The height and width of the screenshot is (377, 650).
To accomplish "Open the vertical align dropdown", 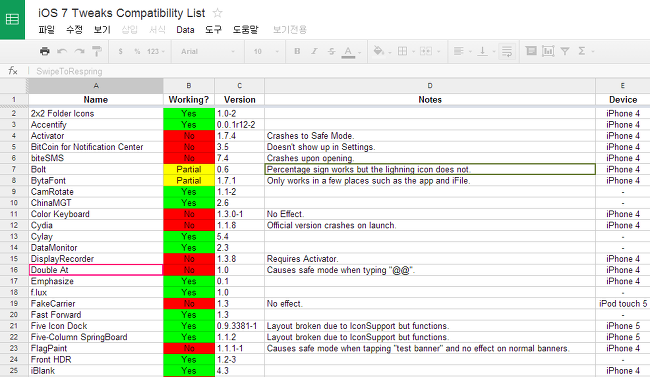I will (x=486, y=51).
